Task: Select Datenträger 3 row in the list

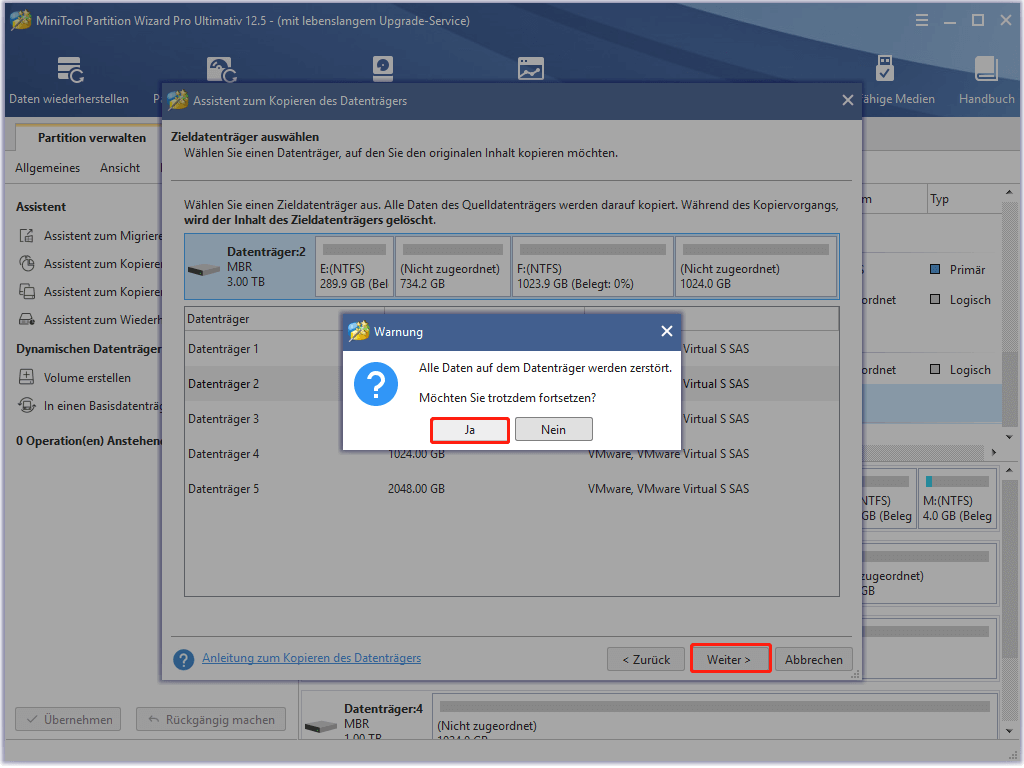Action: pos(511,419)
